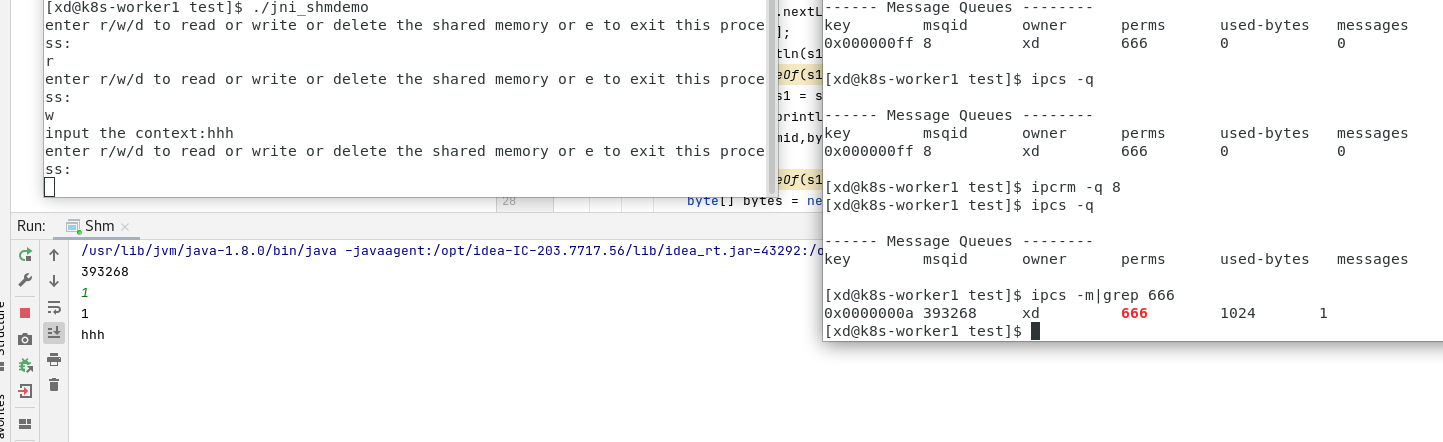Attach debugger using the bug icon
The height and width of the screenshot is (442, 1443).
(25, 365)
